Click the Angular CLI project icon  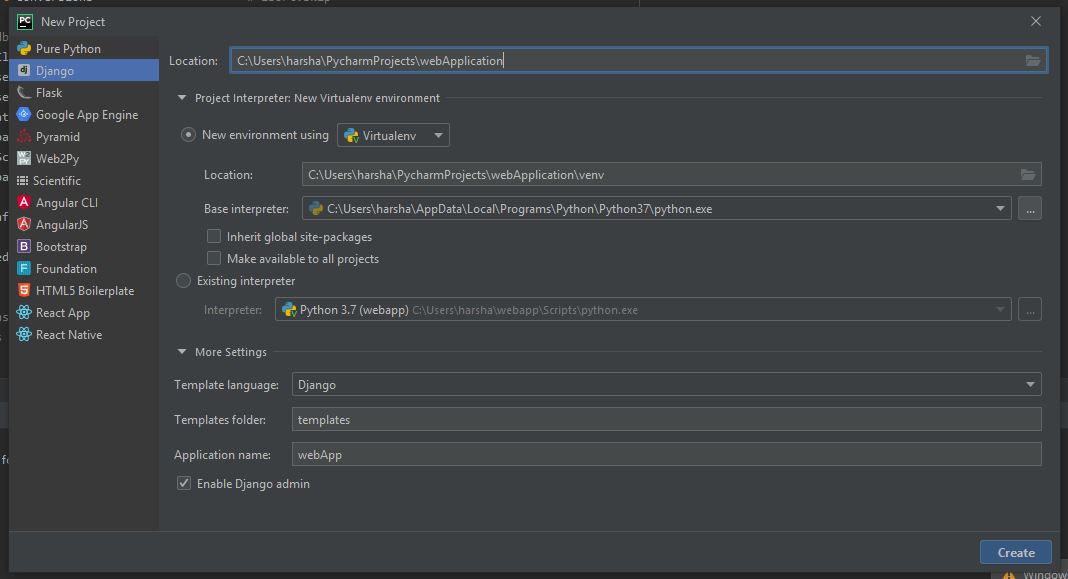pos(22,202)
